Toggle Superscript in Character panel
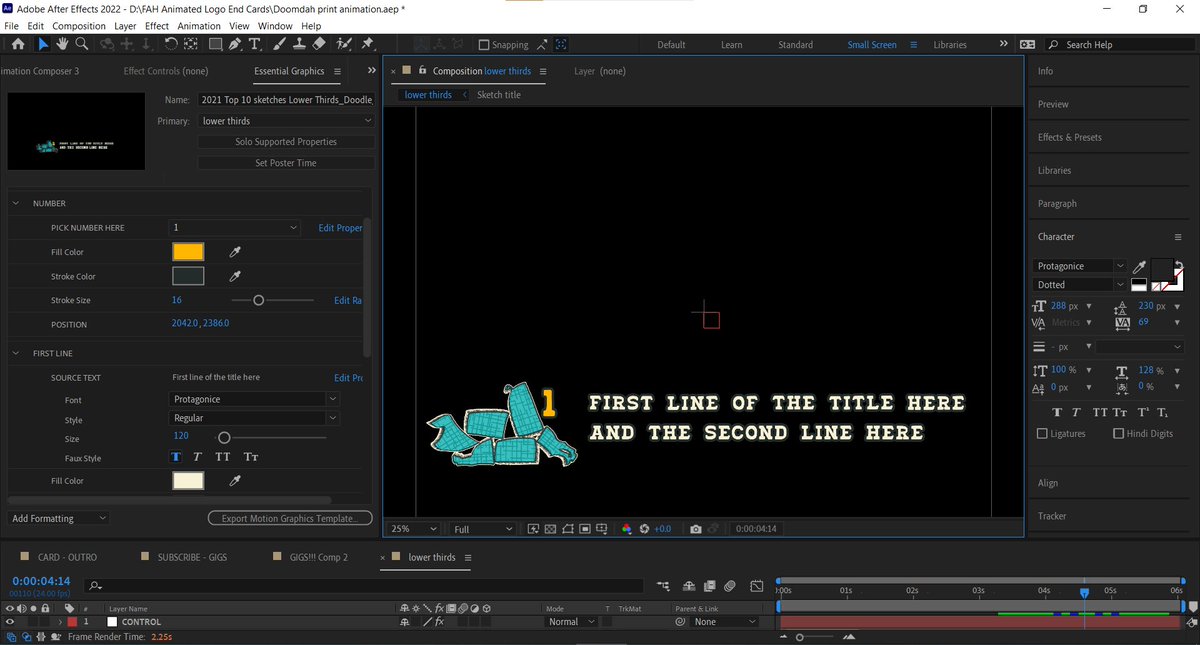This screenshot has width=1200, height=645. 1143,412
